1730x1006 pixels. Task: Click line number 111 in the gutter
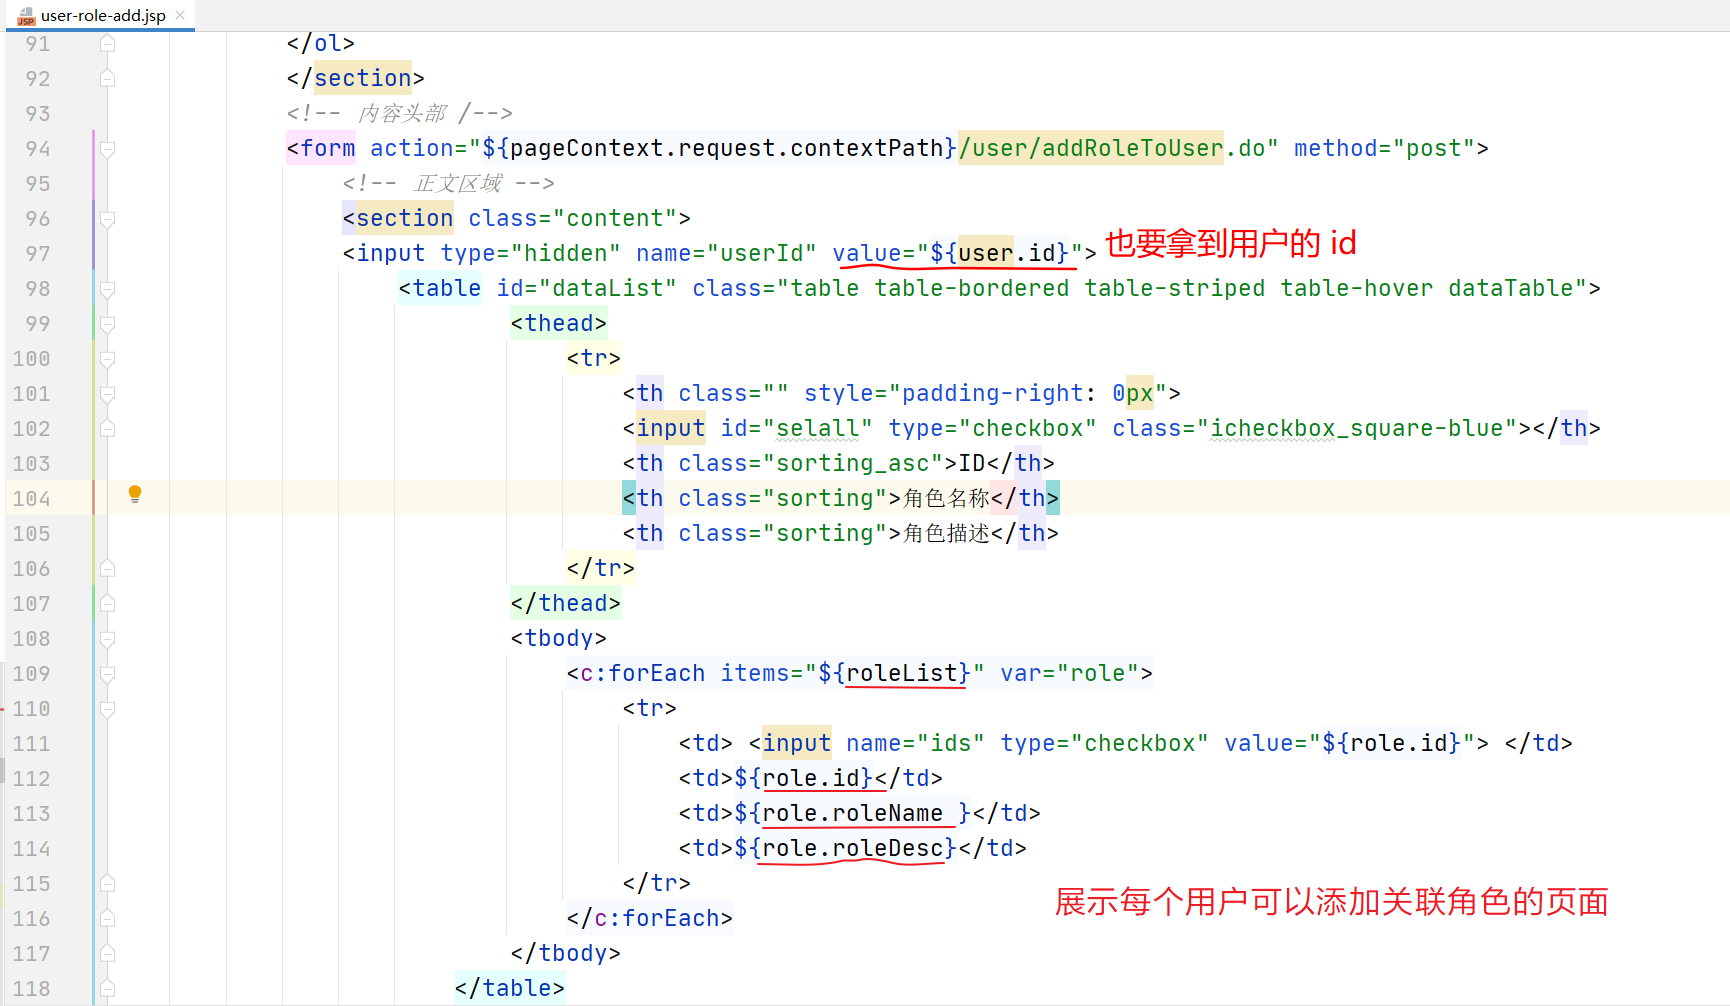[x=31, y=743]
